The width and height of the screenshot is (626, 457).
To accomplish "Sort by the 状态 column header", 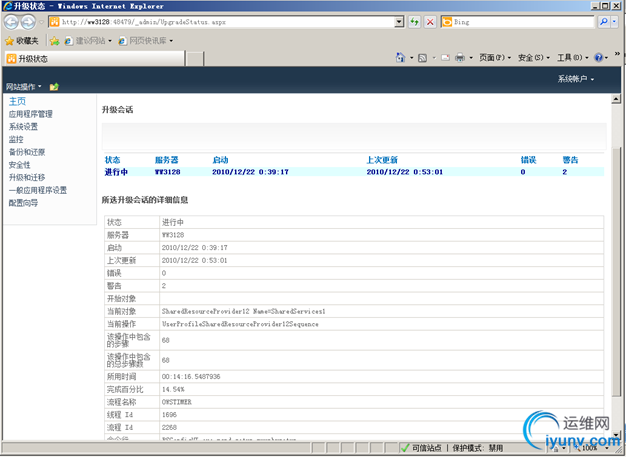I will tap(112, 160).
